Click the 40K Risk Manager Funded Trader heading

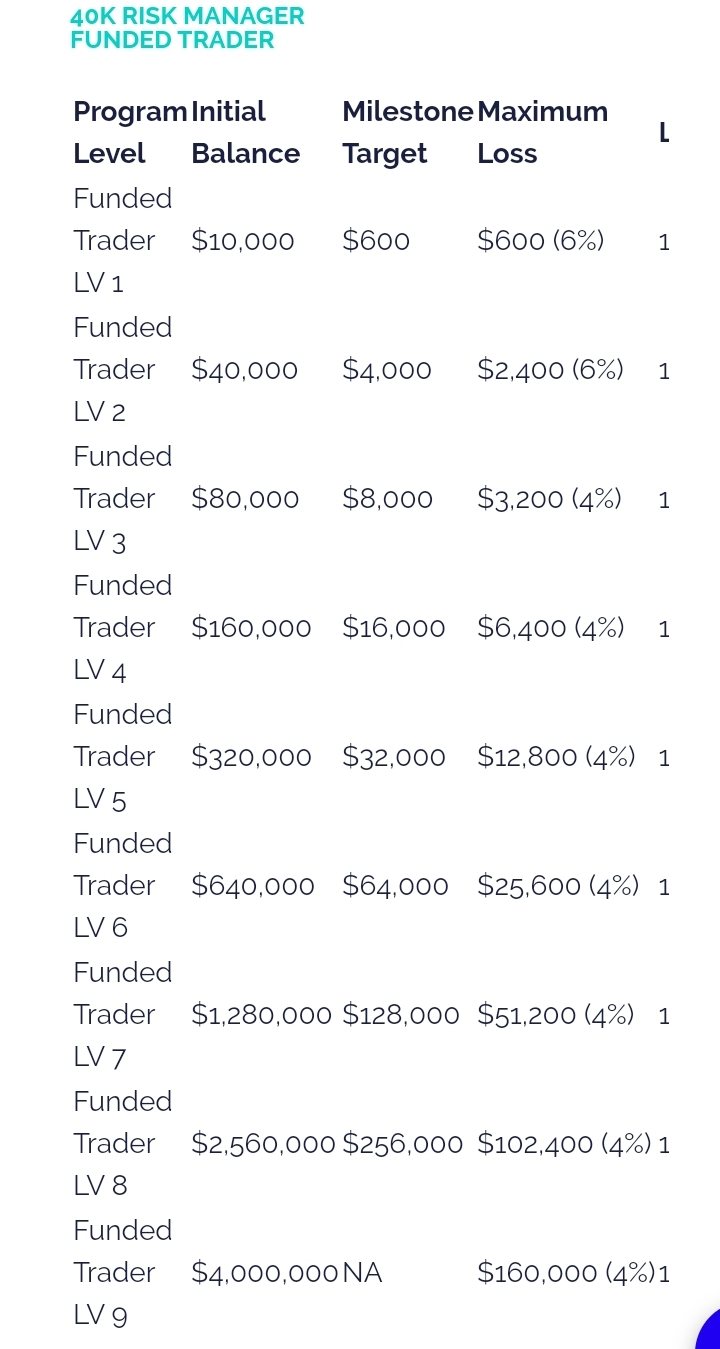coord(187,28)
